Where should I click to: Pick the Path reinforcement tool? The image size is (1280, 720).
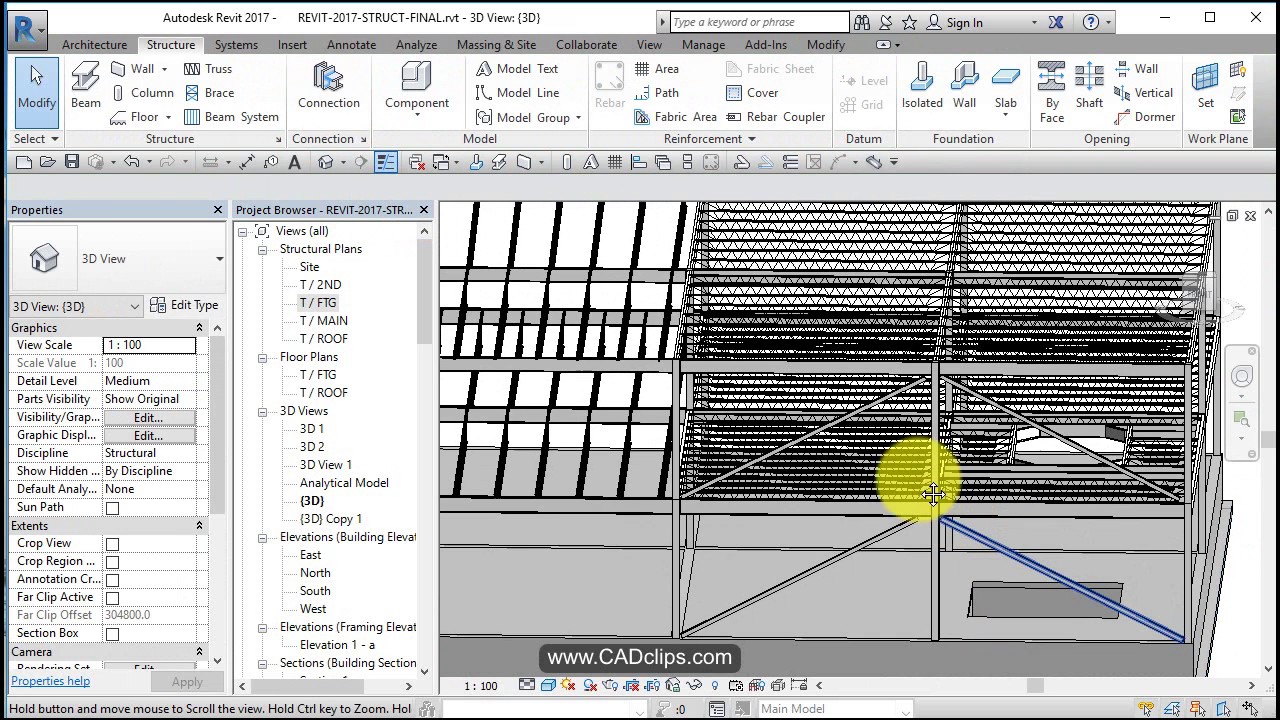[657, 93]
